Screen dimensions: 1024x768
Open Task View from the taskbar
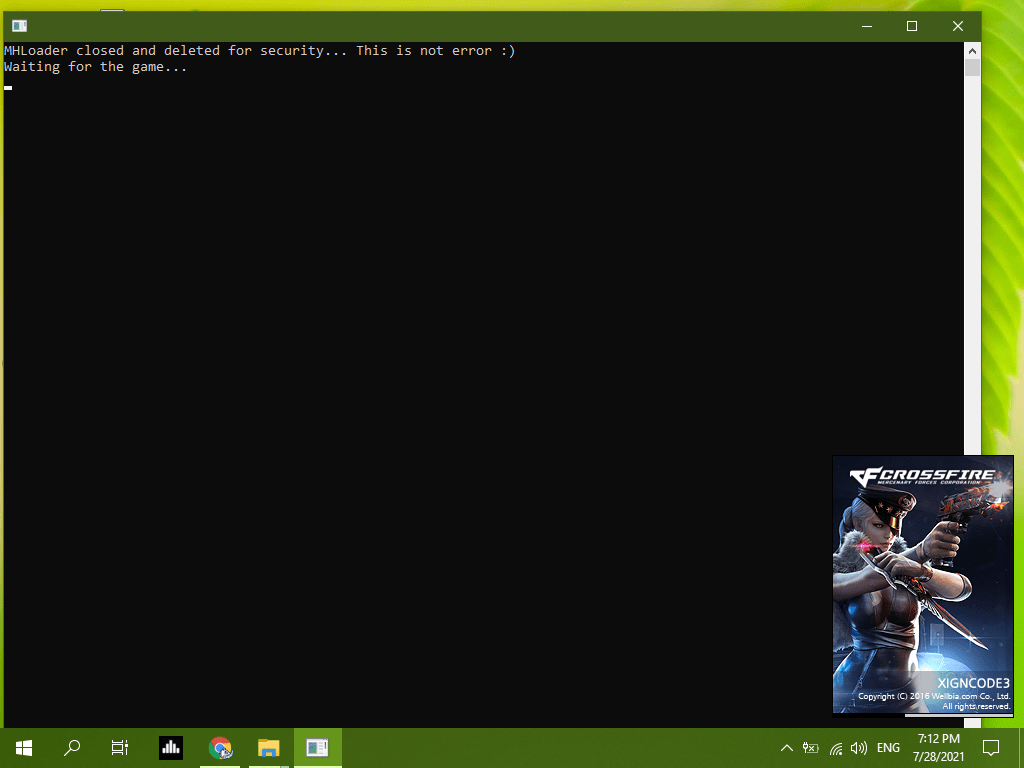click(120, 748)
